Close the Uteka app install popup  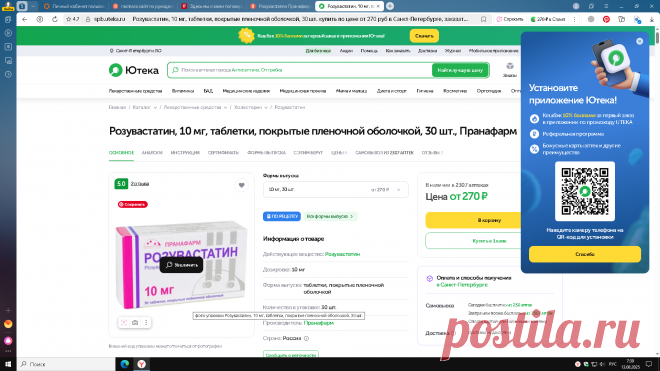[639, 41]
